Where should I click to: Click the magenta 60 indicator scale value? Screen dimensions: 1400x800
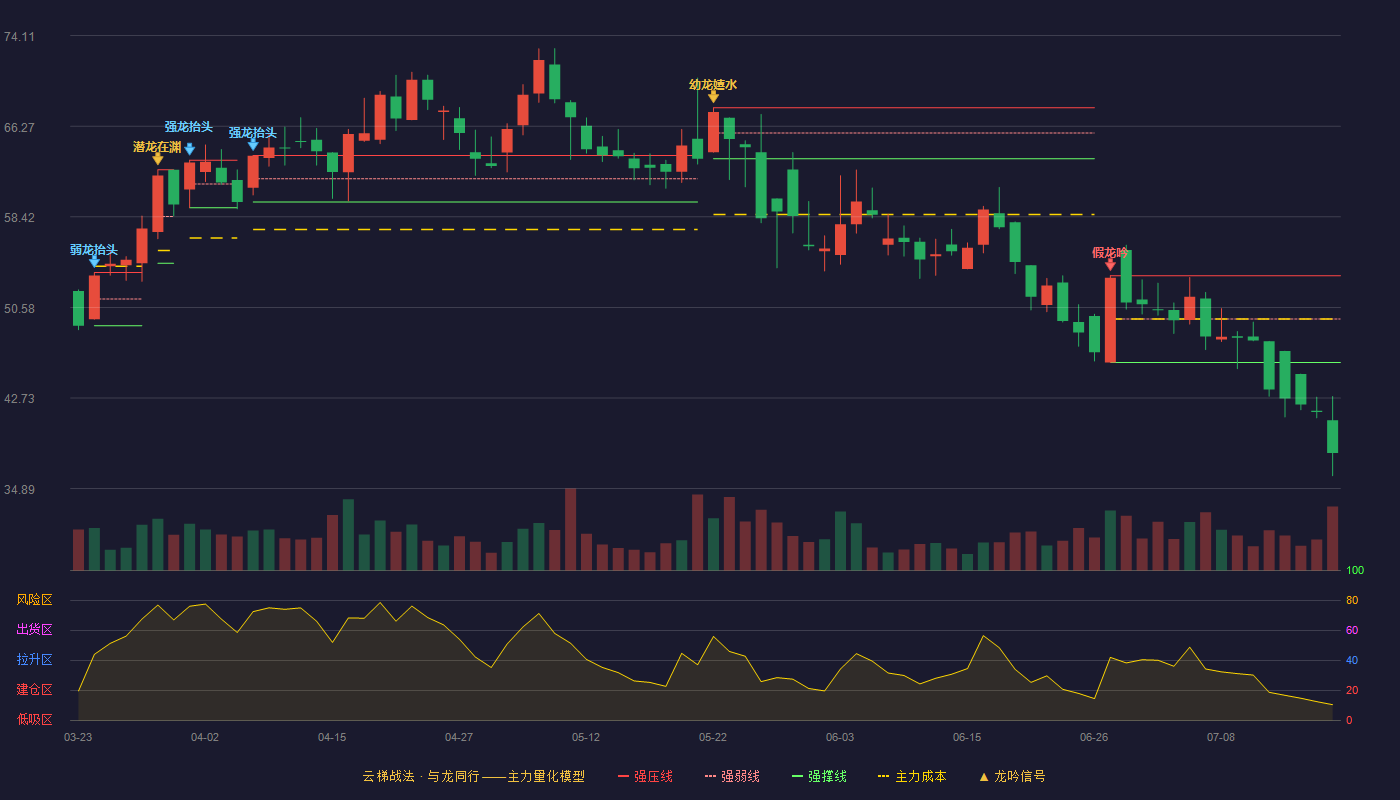tap(1352, 631)
